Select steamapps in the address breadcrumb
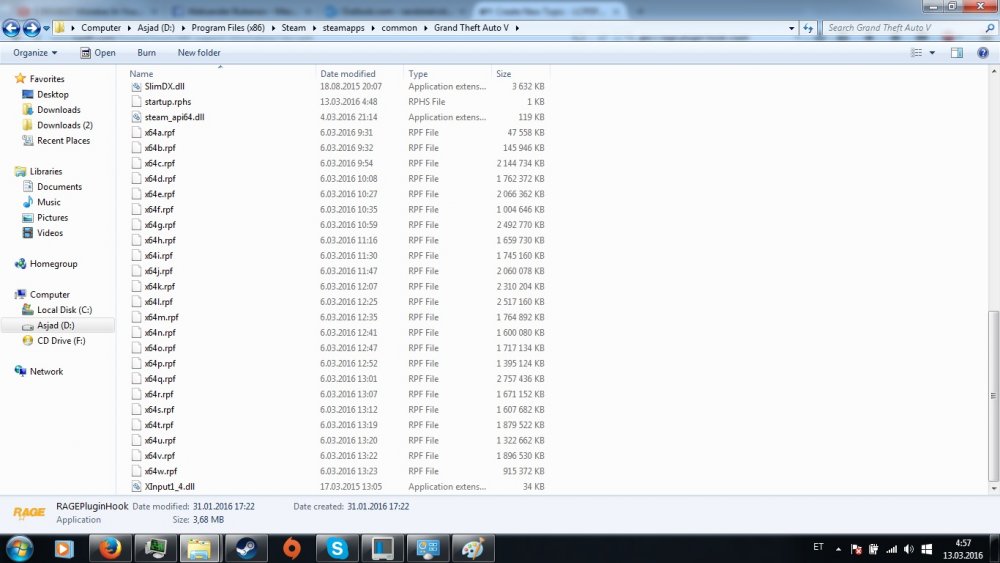Viewport: 1000px width, 563px height. pyautogui.click(x=343, y=28)
